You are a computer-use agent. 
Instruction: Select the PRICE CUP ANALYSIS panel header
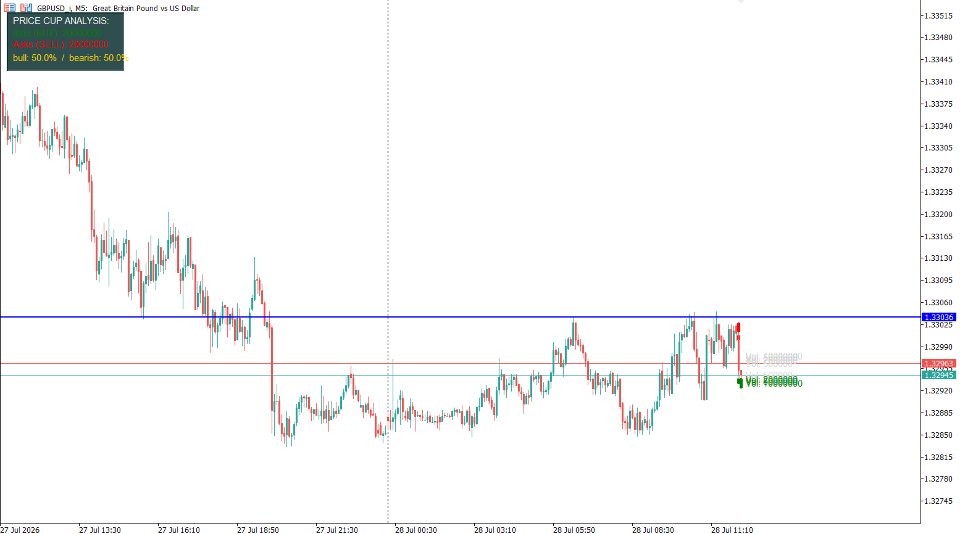point(61,20)
